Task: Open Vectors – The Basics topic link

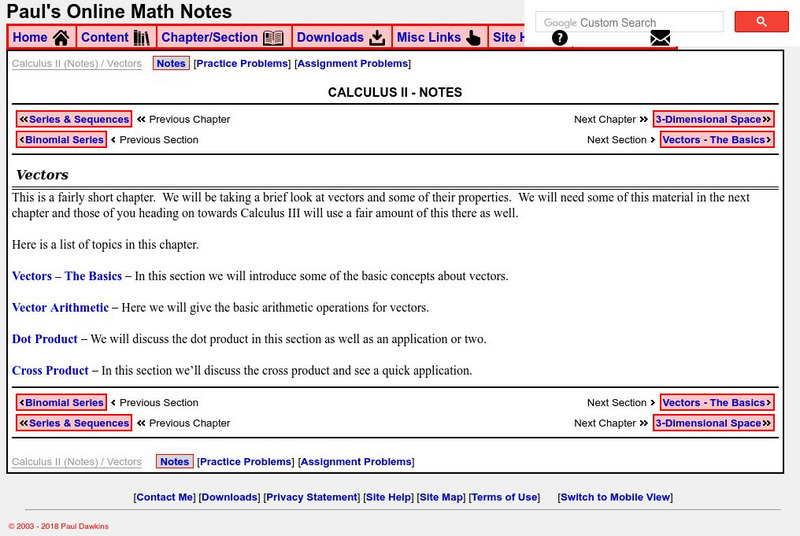Action: [67, 276]
